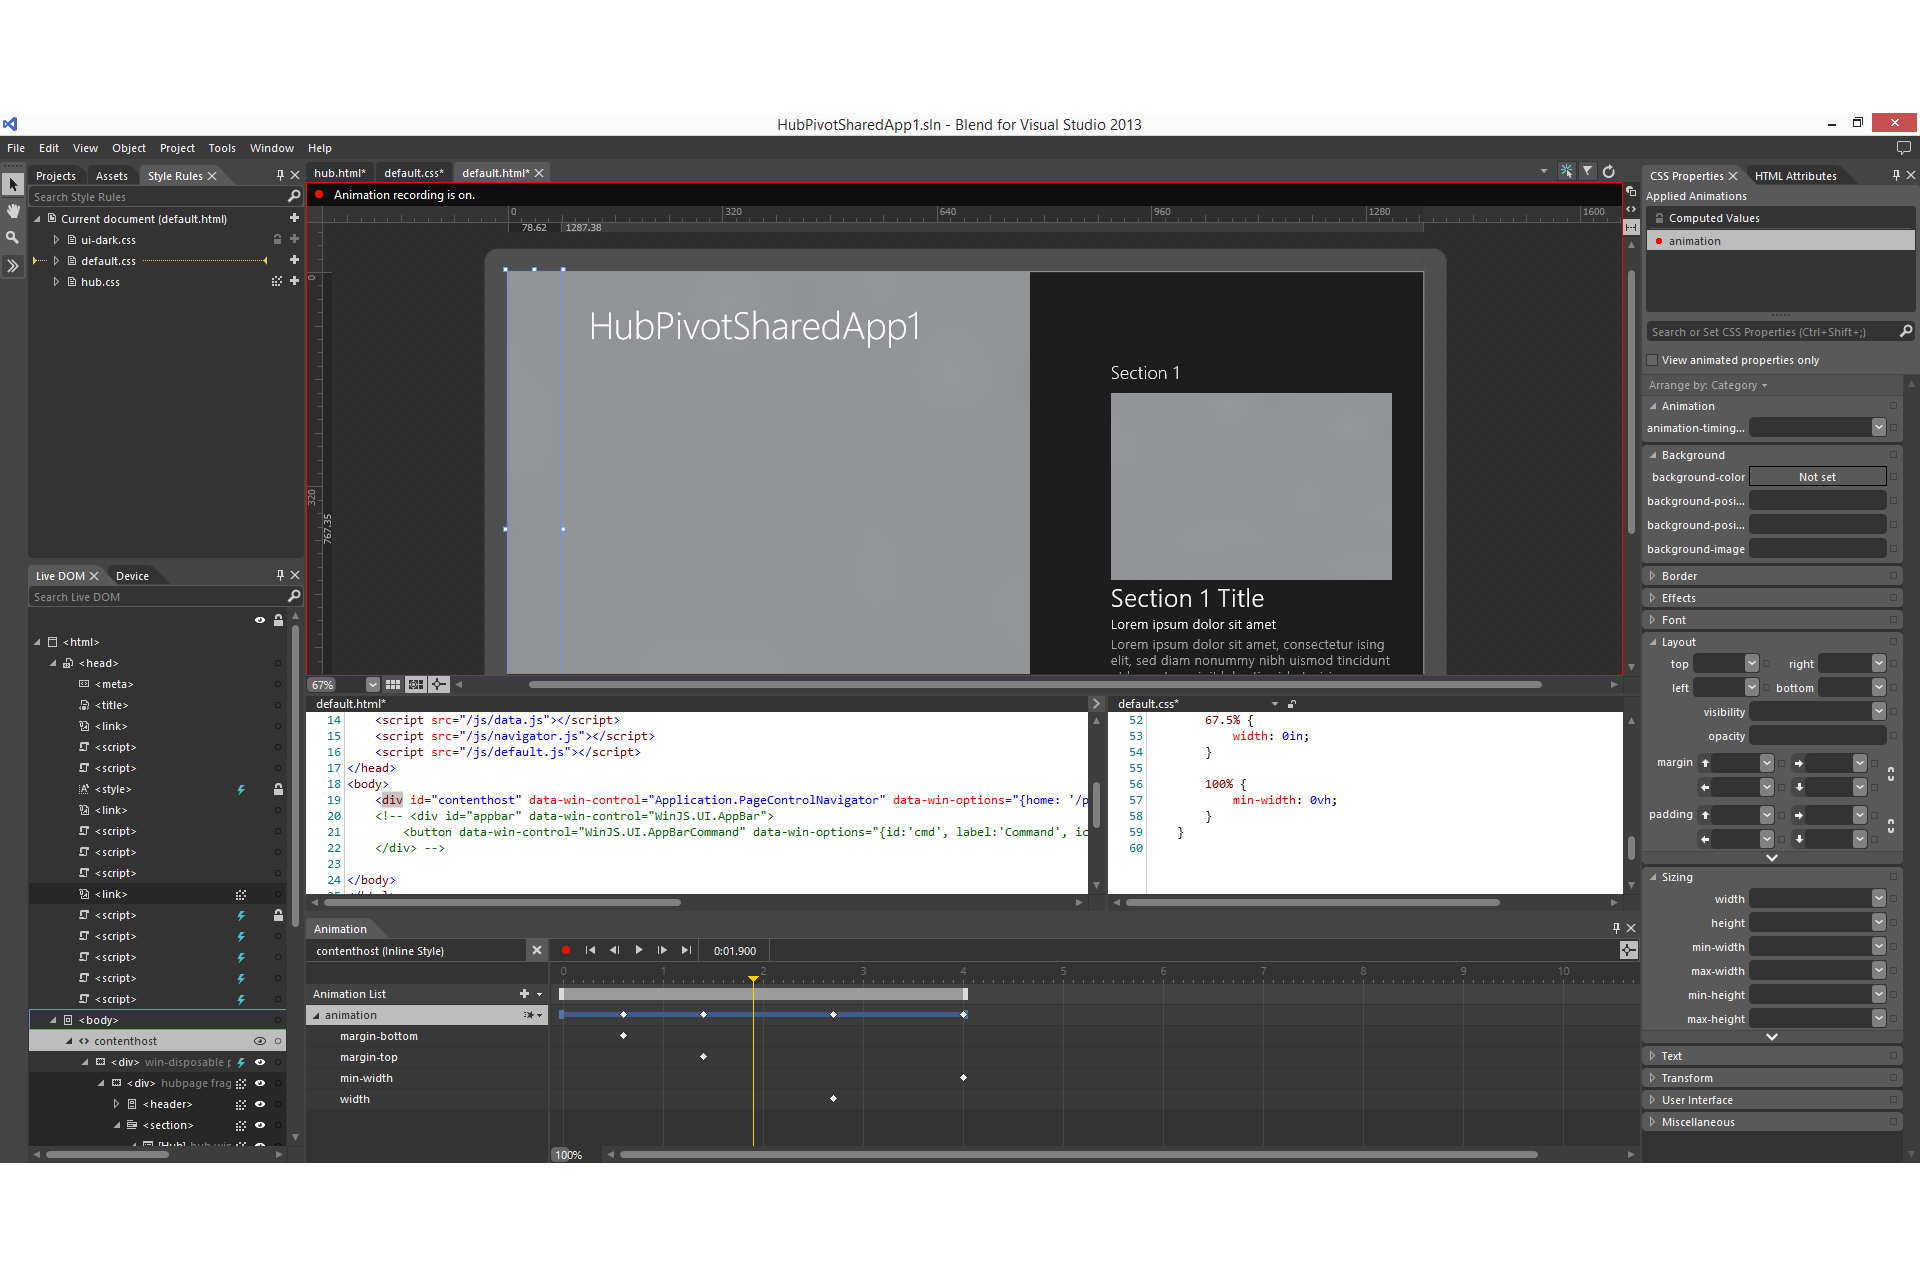Click the opacity value field
The width and height of the screenshot is (1920, 1276).
coord(1817,736)
